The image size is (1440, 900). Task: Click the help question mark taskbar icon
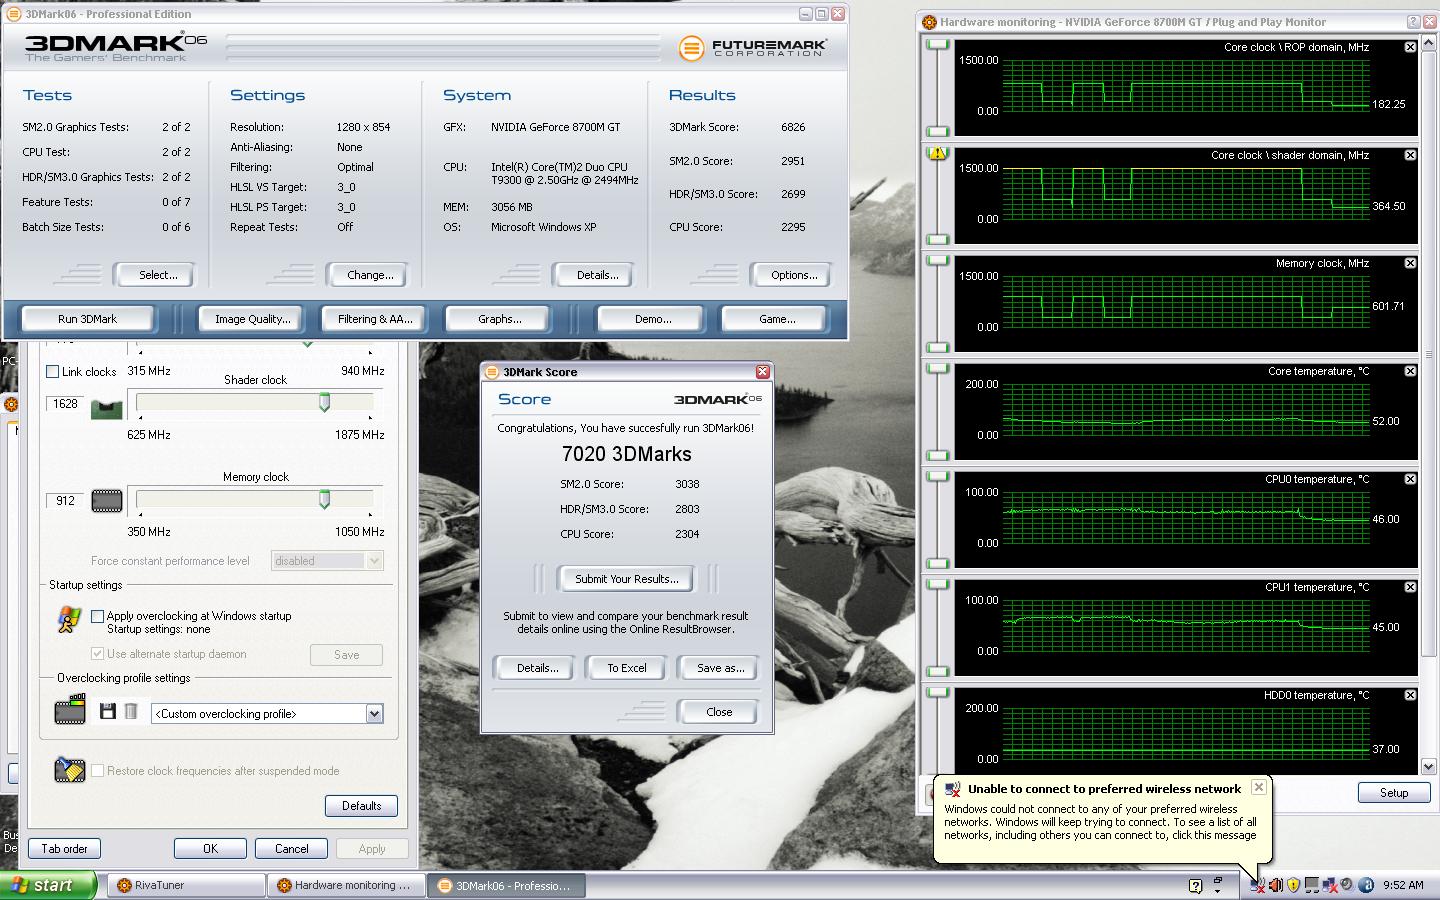coord(1195,885)
